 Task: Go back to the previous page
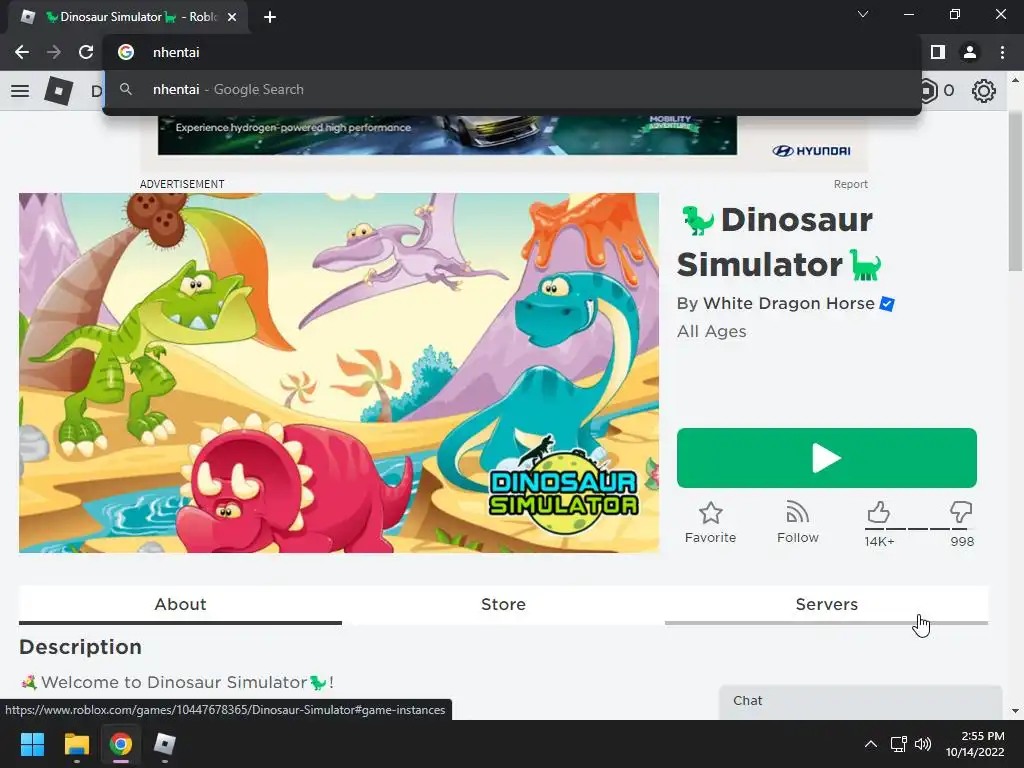tap(22, 52)
